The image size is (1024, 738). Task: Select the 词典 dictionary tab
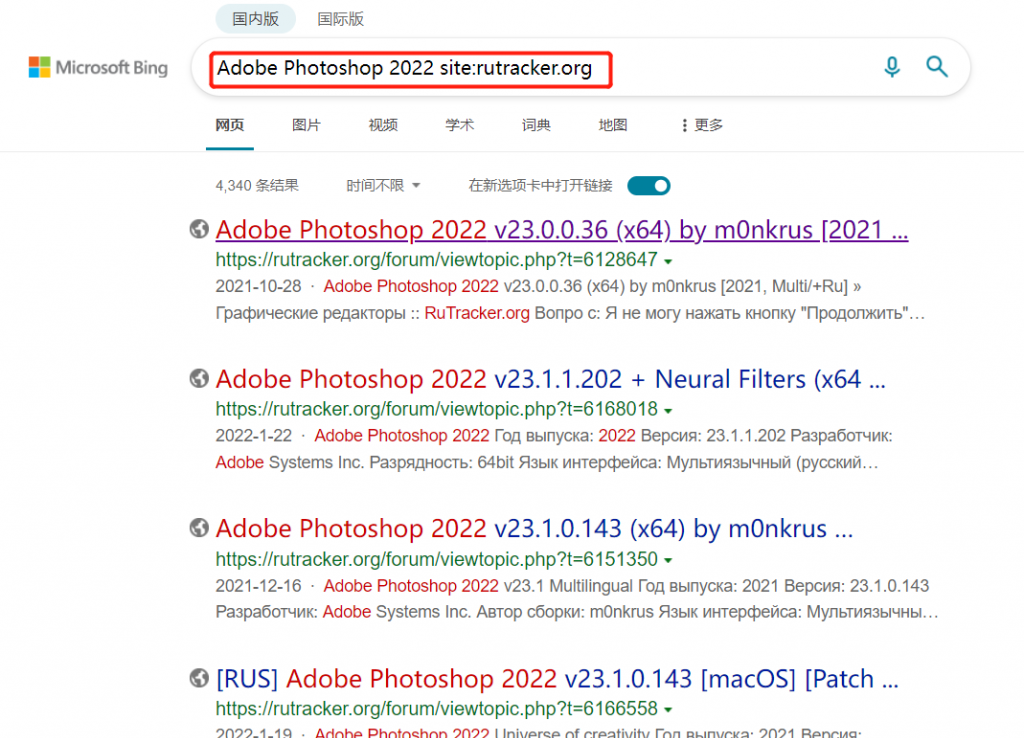pyautogui.click(x=536, y=125)
